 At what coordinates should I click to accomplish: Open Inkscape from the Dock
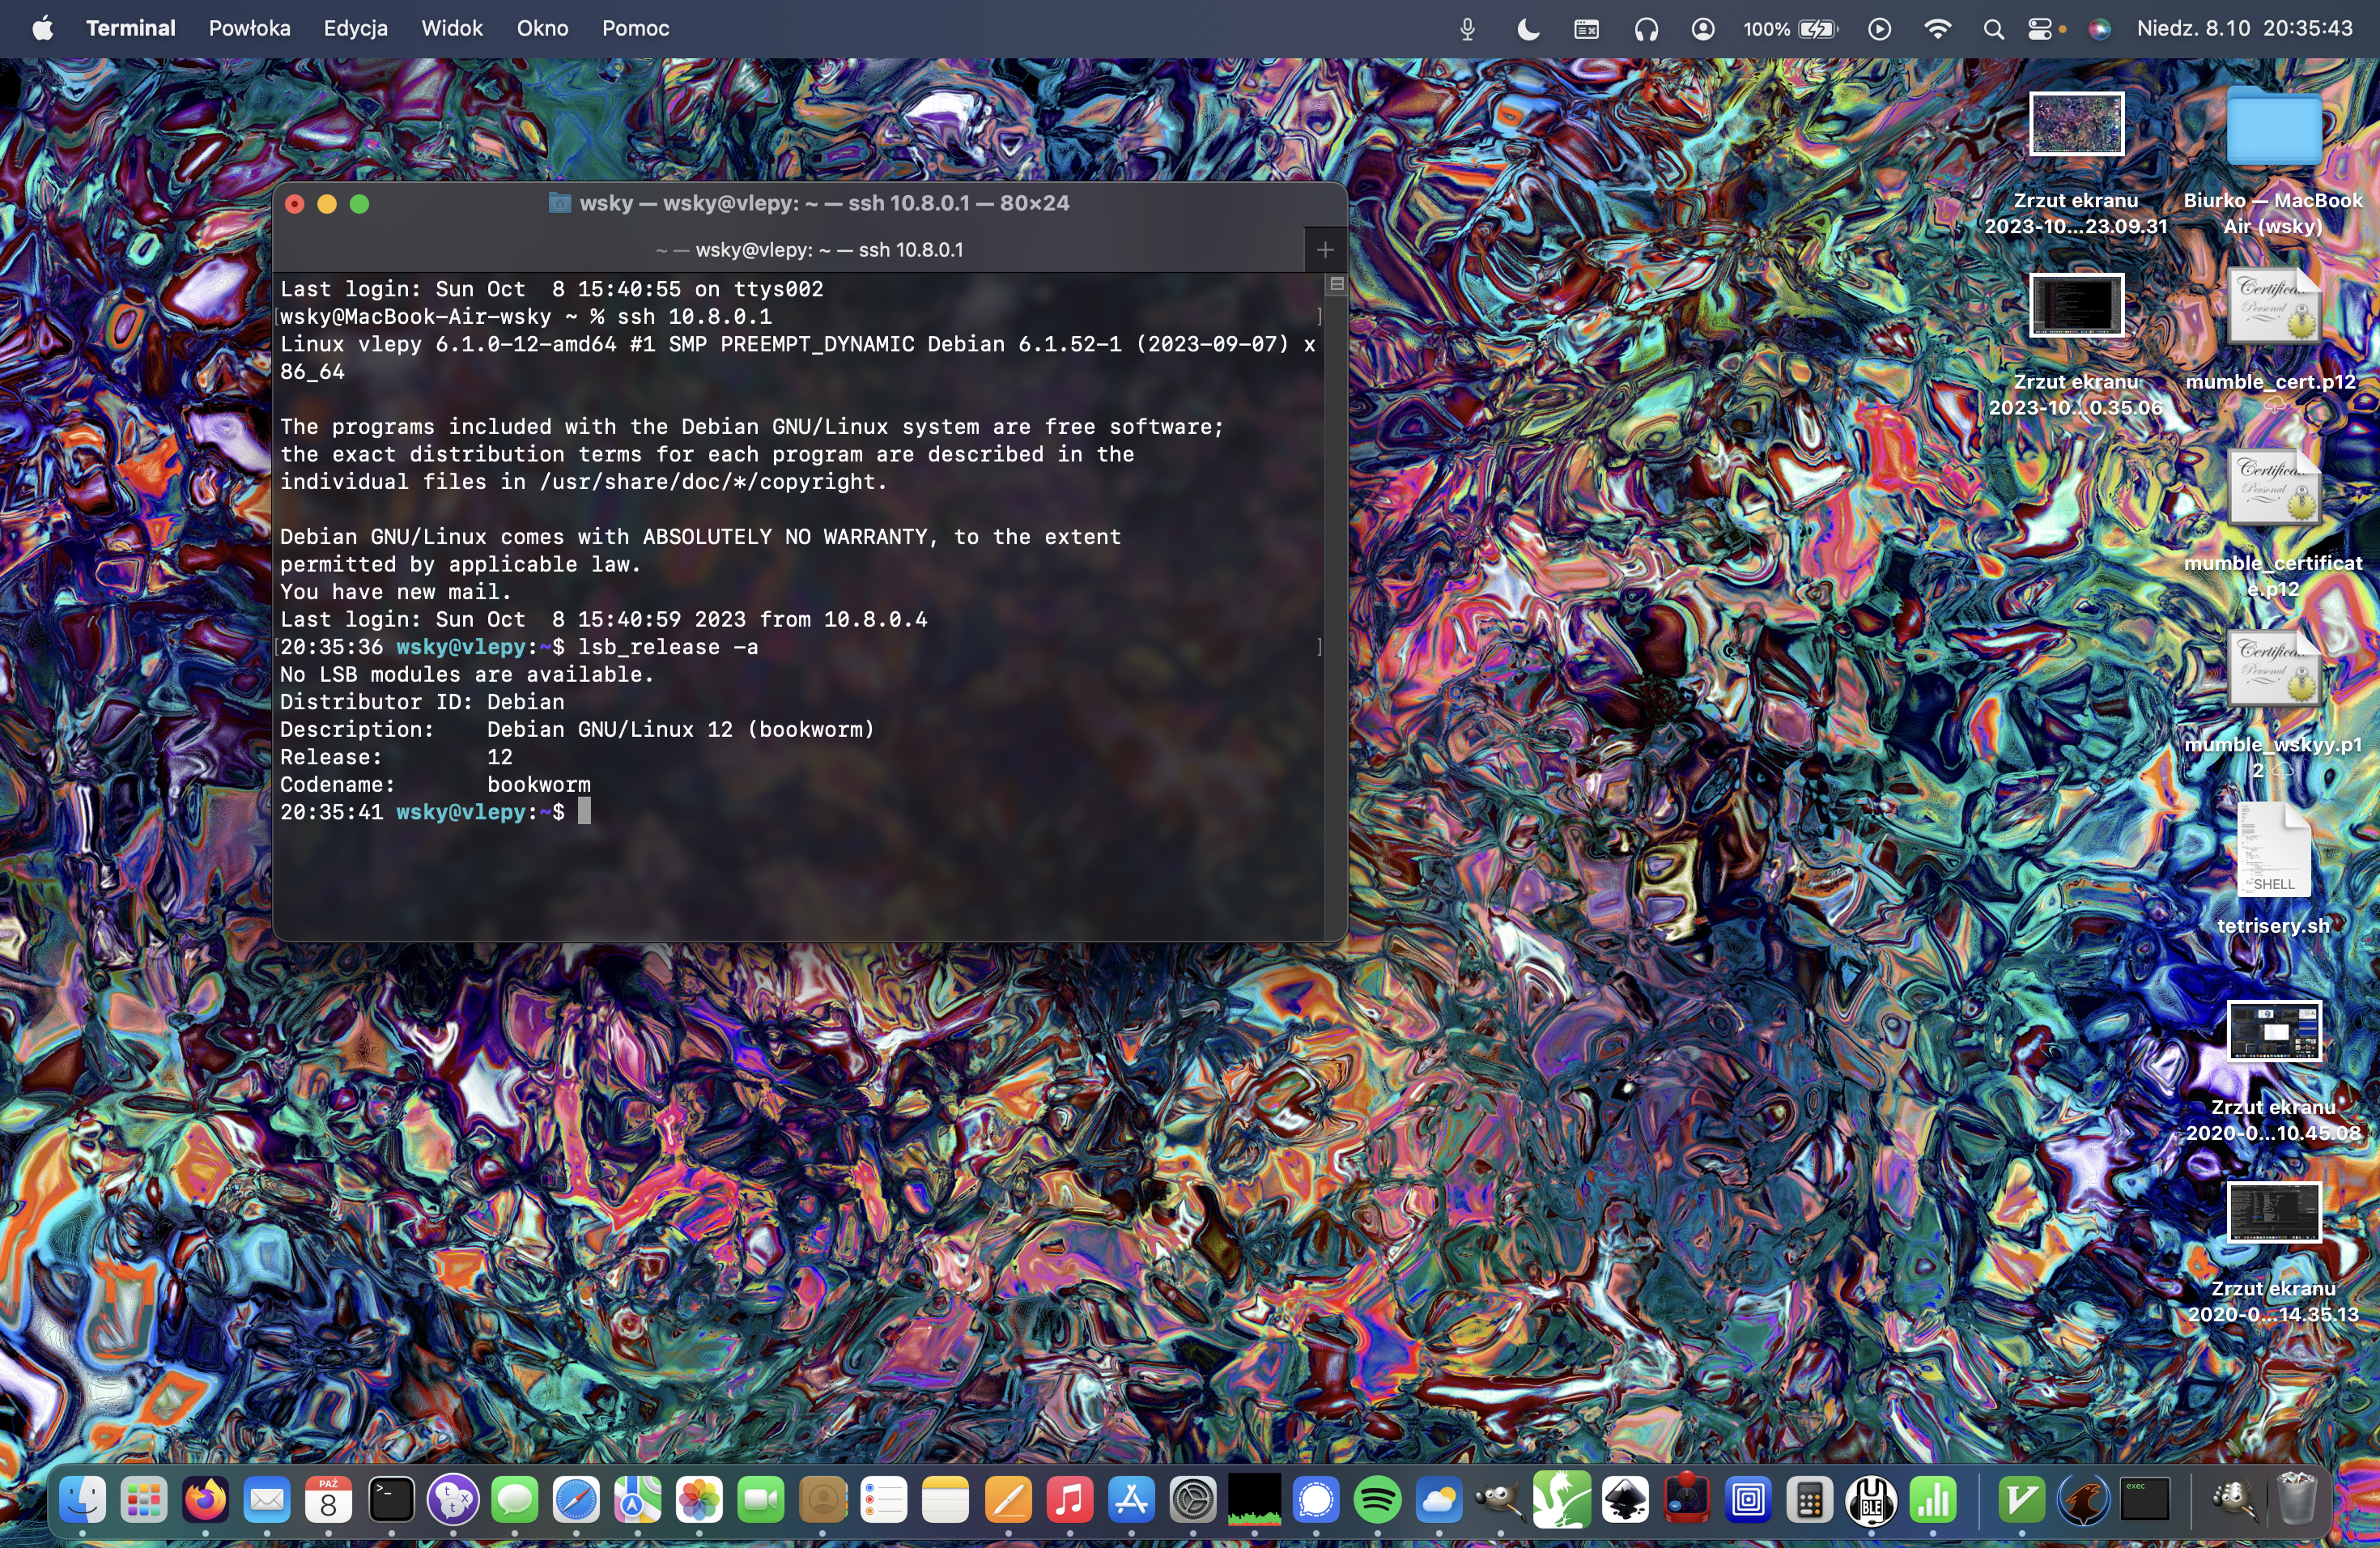pyautogui.click(x=1625, y=1500)
